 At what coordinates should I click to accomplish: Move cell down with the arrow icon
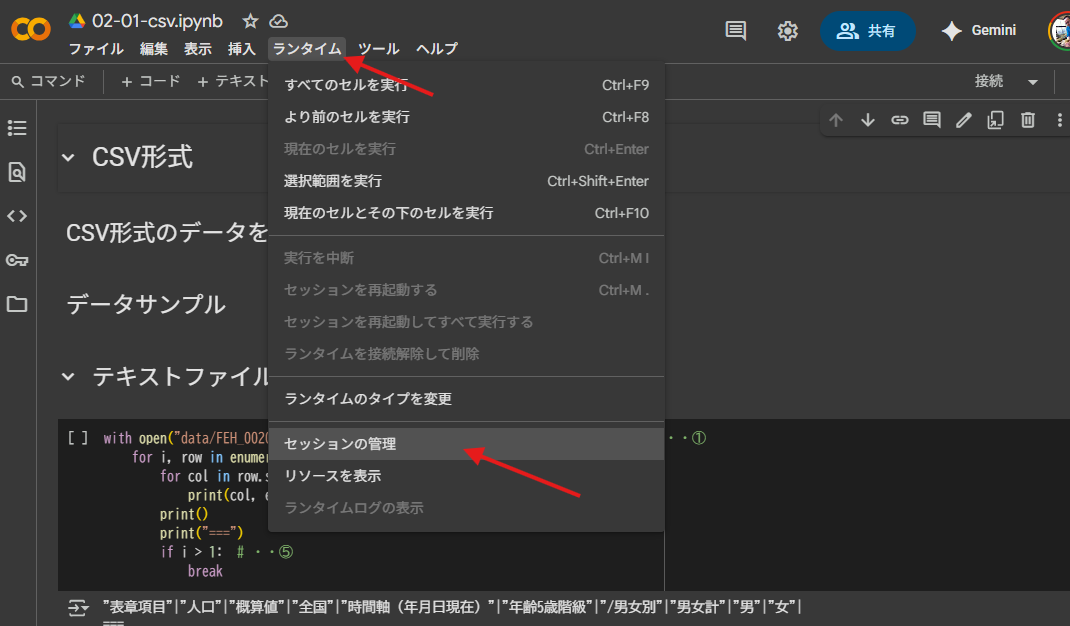point(868,120)
